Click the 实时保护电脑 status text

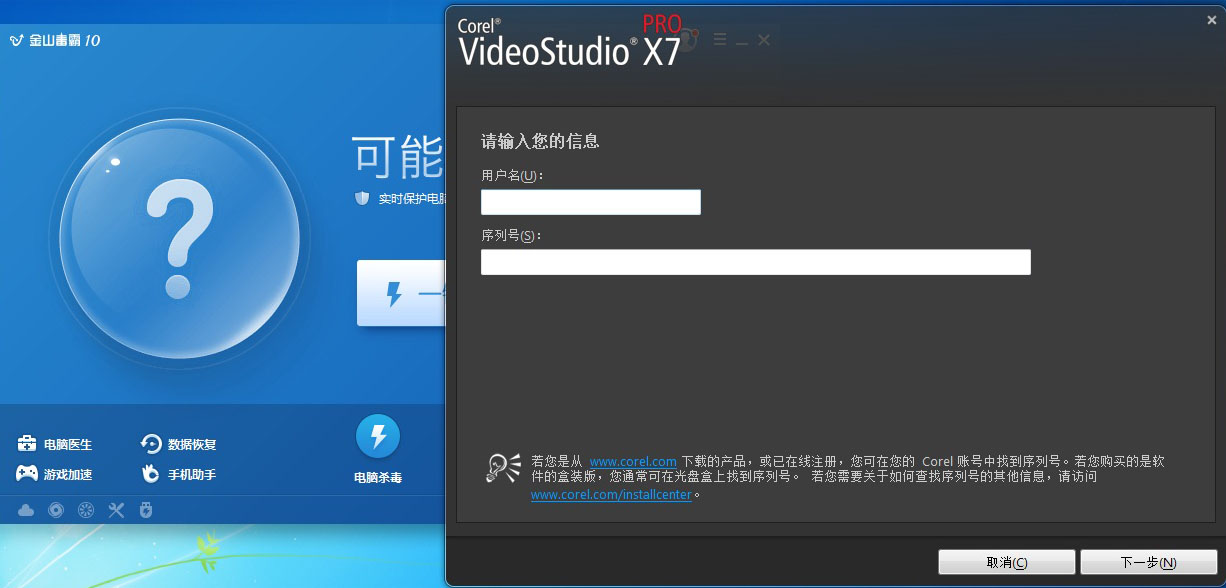click(412, 199)
